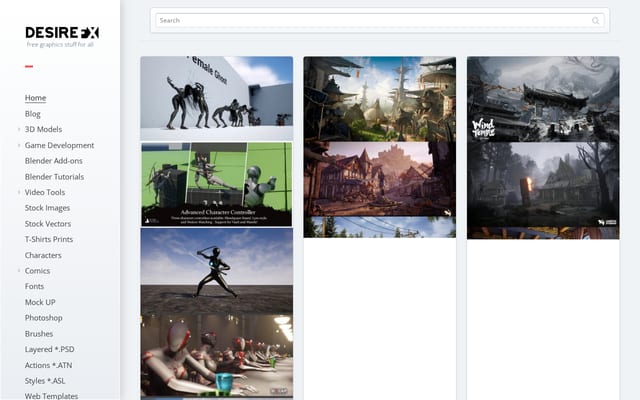Select the Video Tools link
Viewport: 640px width, 400px height.
click(45, 192)
